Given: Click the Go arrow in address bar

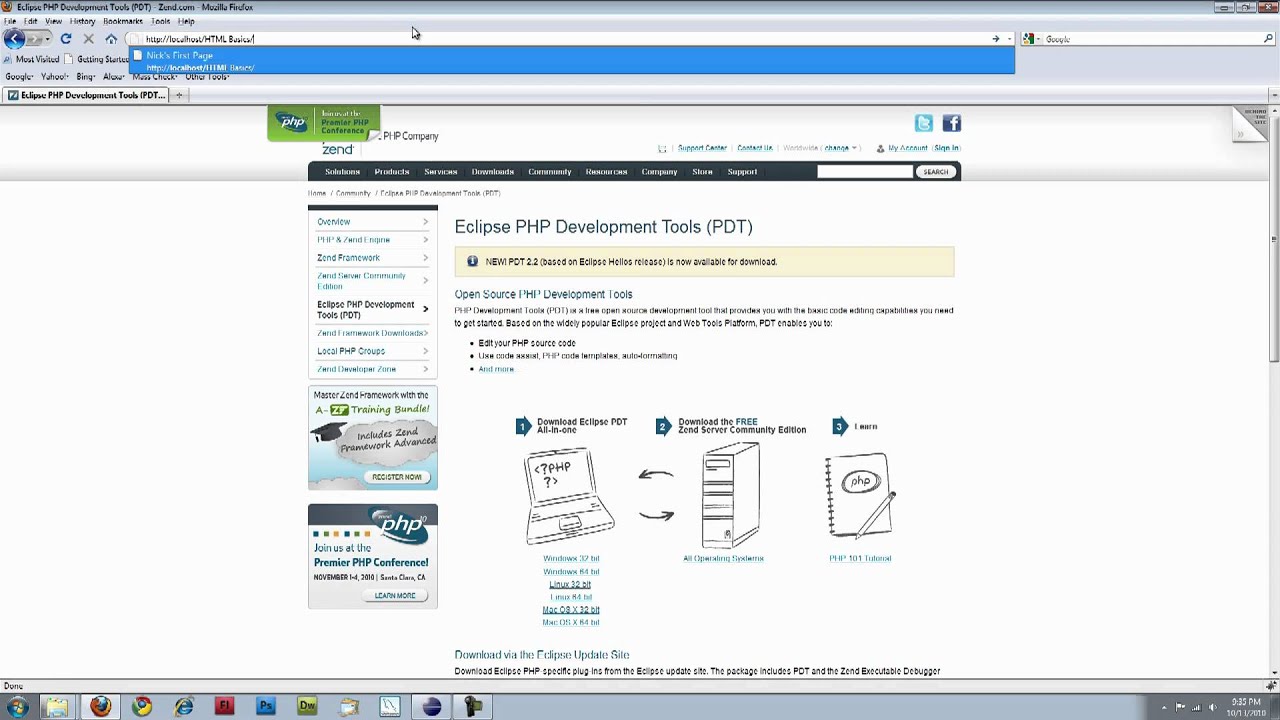Looking at the screenshot, I should [995, 39].
